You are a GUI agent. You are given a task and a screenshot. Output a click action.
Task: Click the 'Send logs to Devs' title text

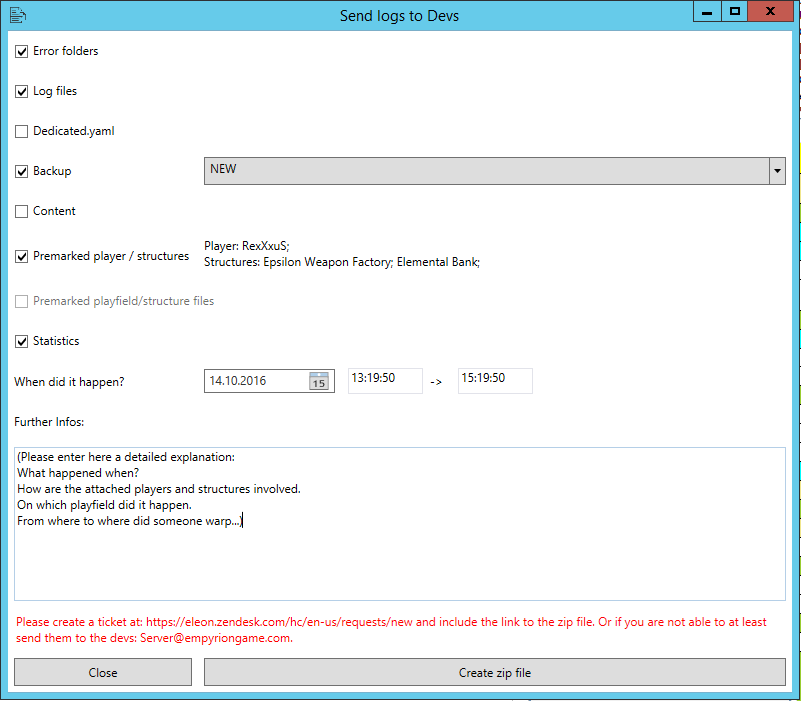pos(399,16)
